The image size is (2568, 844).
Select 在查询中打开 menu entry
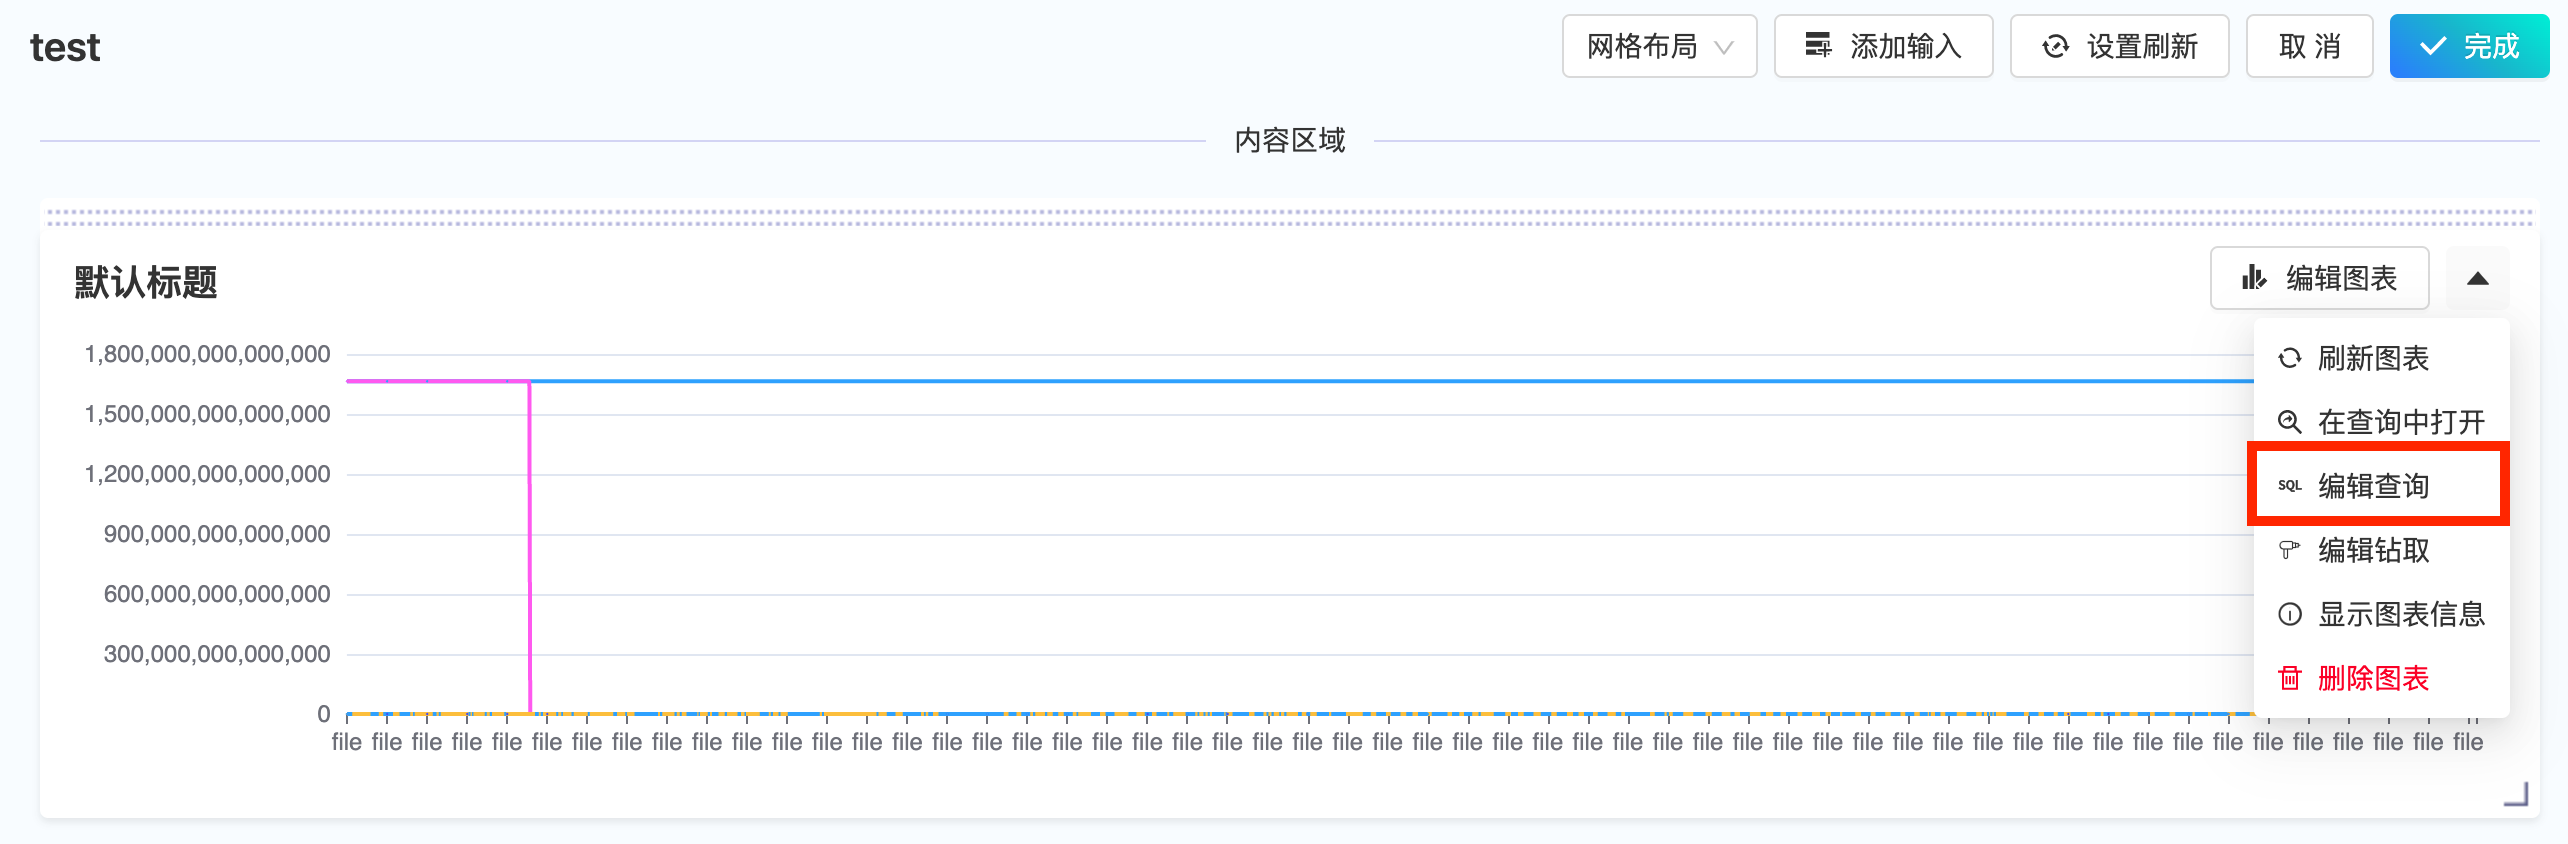(x=2381, y=422)
